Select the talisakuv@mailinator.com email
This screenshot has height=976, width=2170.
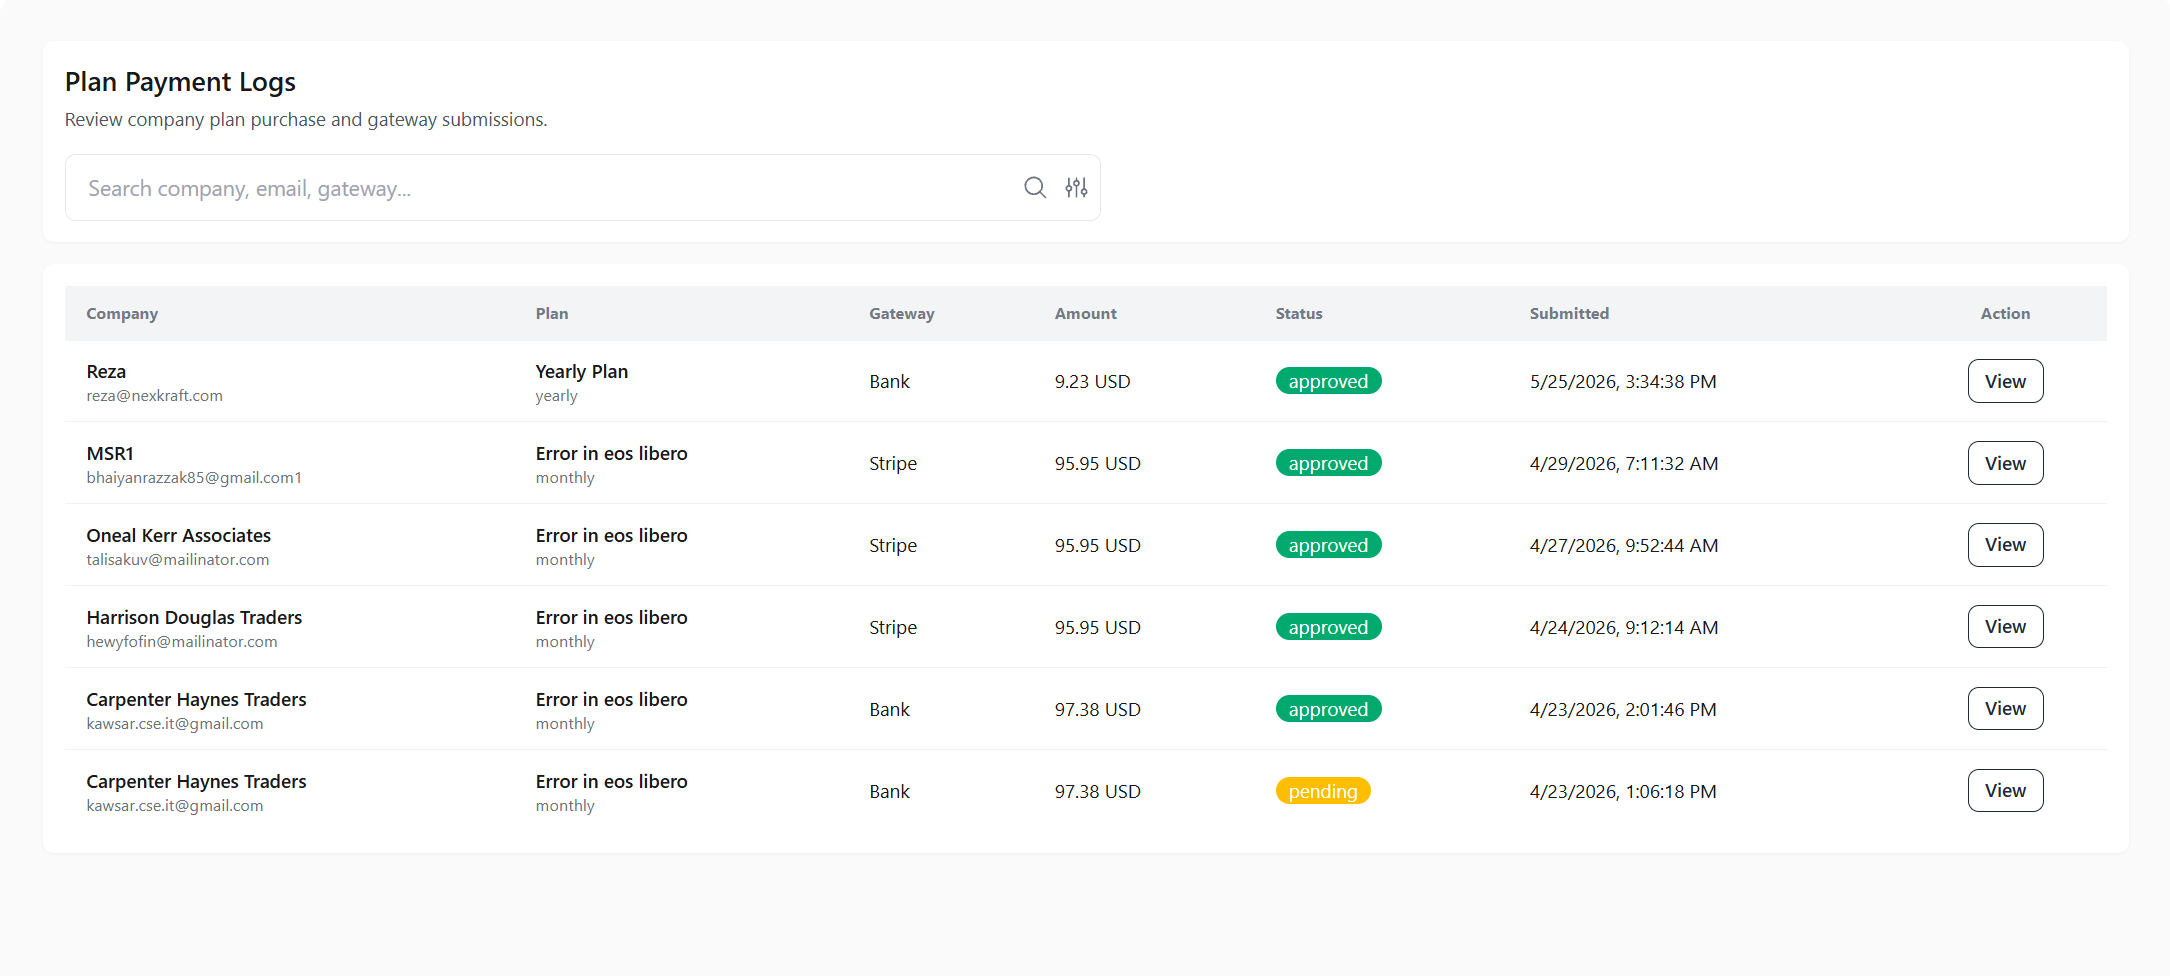click(x=177, y=560)
